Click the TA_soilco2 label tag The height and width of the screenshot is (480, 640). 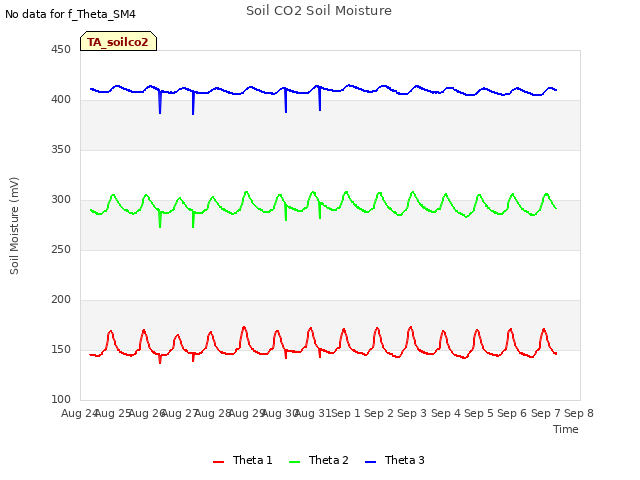click(x=118, y=41)
